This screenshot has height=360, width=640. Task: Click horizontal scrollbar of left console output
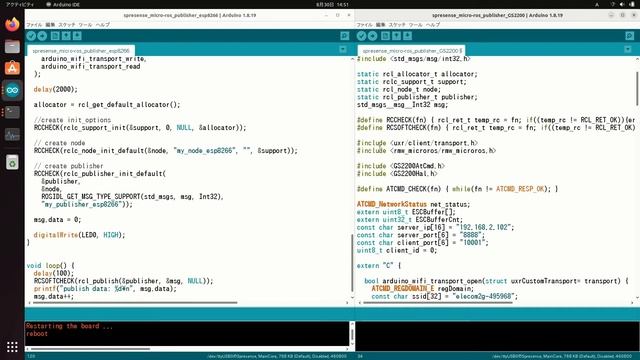(x=90, y=349)
